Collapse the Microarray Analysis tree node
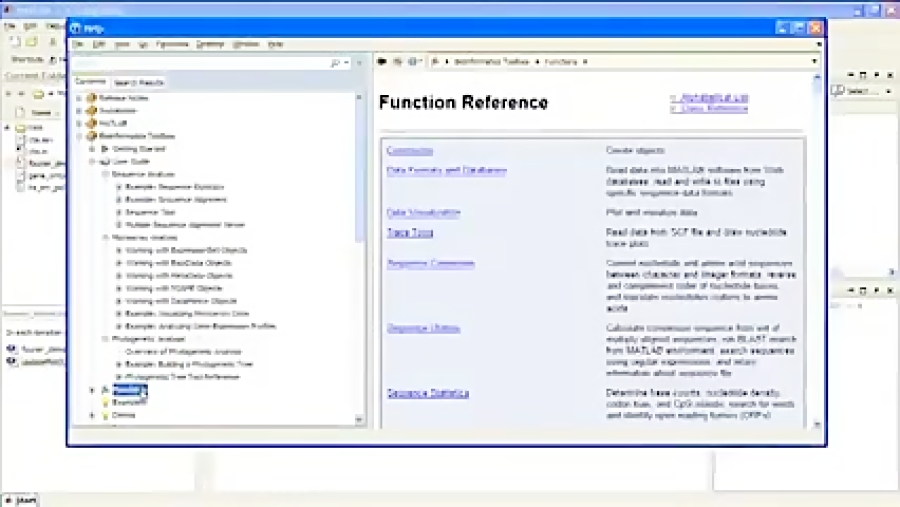 106,237
